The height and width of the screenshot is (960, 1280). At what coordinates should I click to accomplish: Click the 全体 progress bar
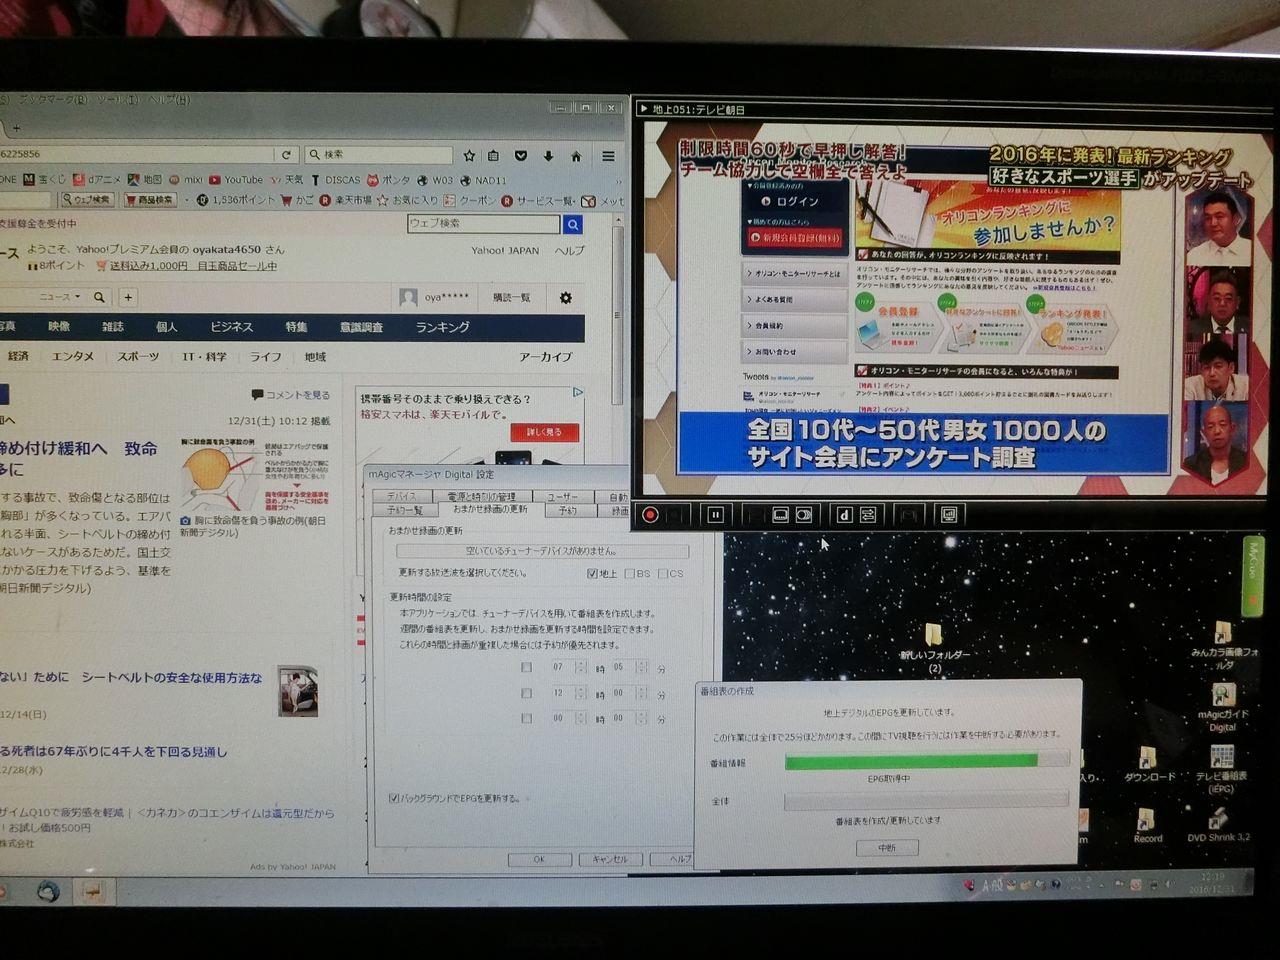point(926,801)
